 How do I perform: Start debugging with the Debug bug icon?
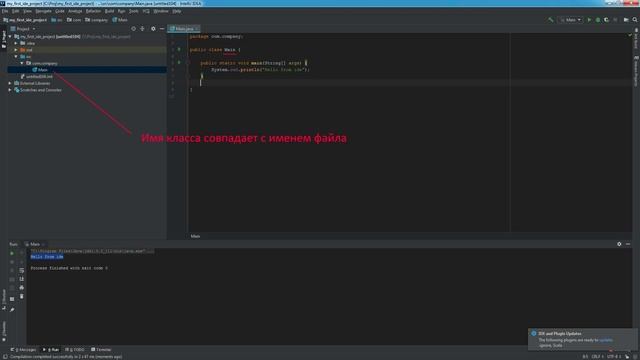click(598, 20)
